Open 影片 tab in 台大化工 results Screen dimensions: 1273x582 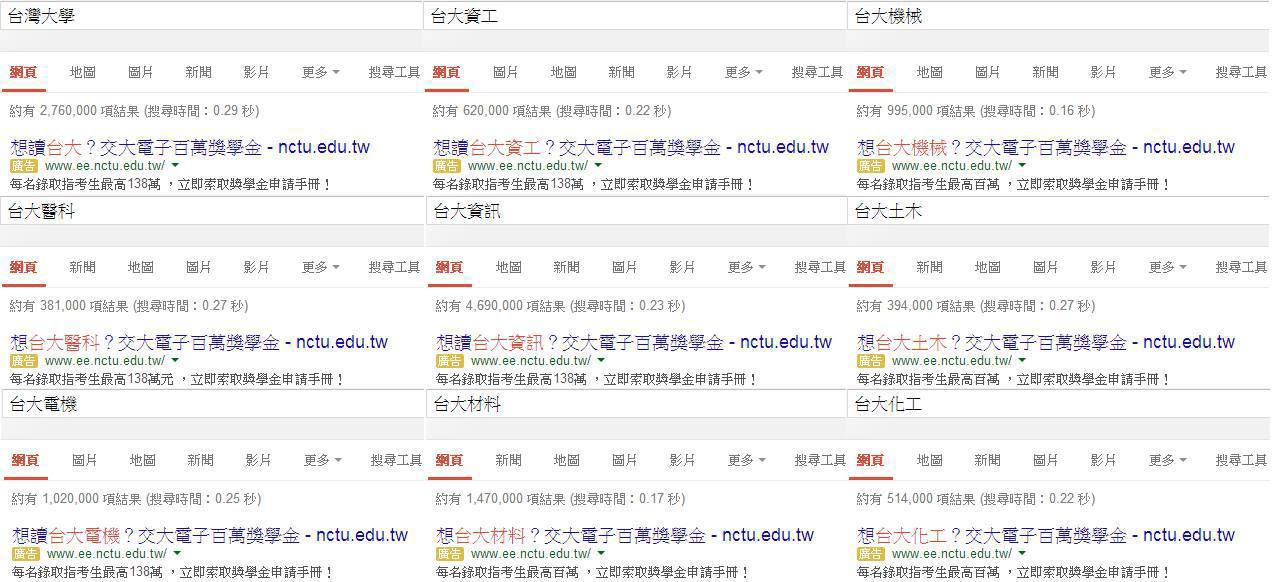tap(1103, 460)
